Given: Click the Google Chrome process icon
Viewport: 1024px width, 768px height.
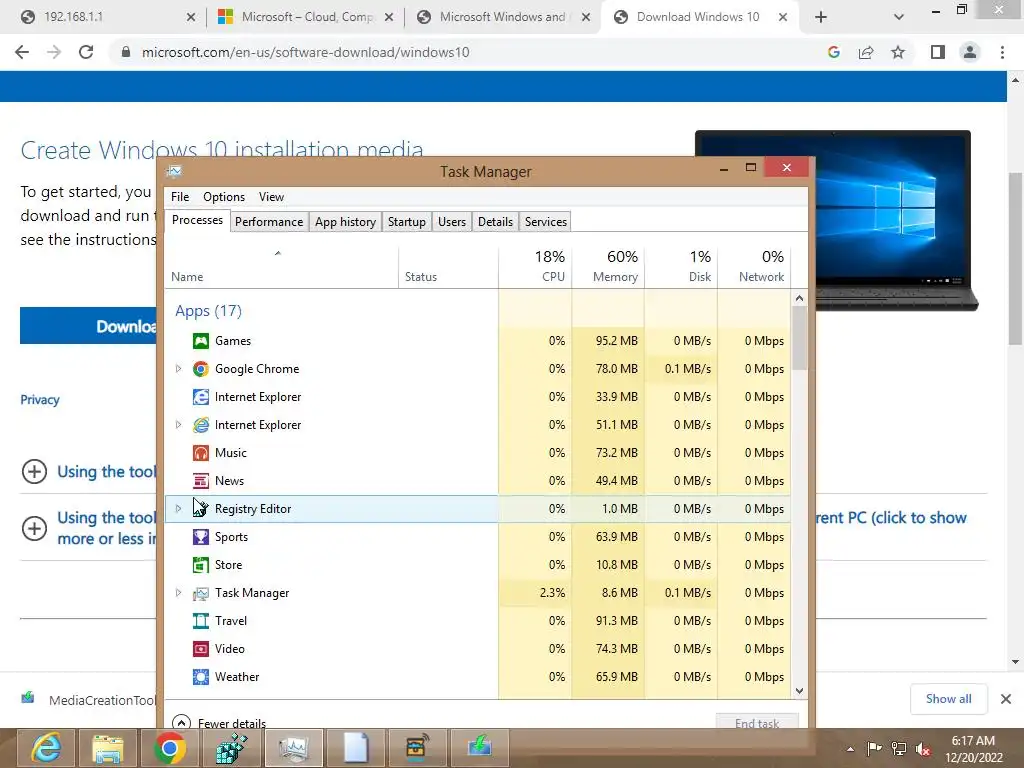Looking at the screenshot, I should pyautogui.click(x=200, y=369).
